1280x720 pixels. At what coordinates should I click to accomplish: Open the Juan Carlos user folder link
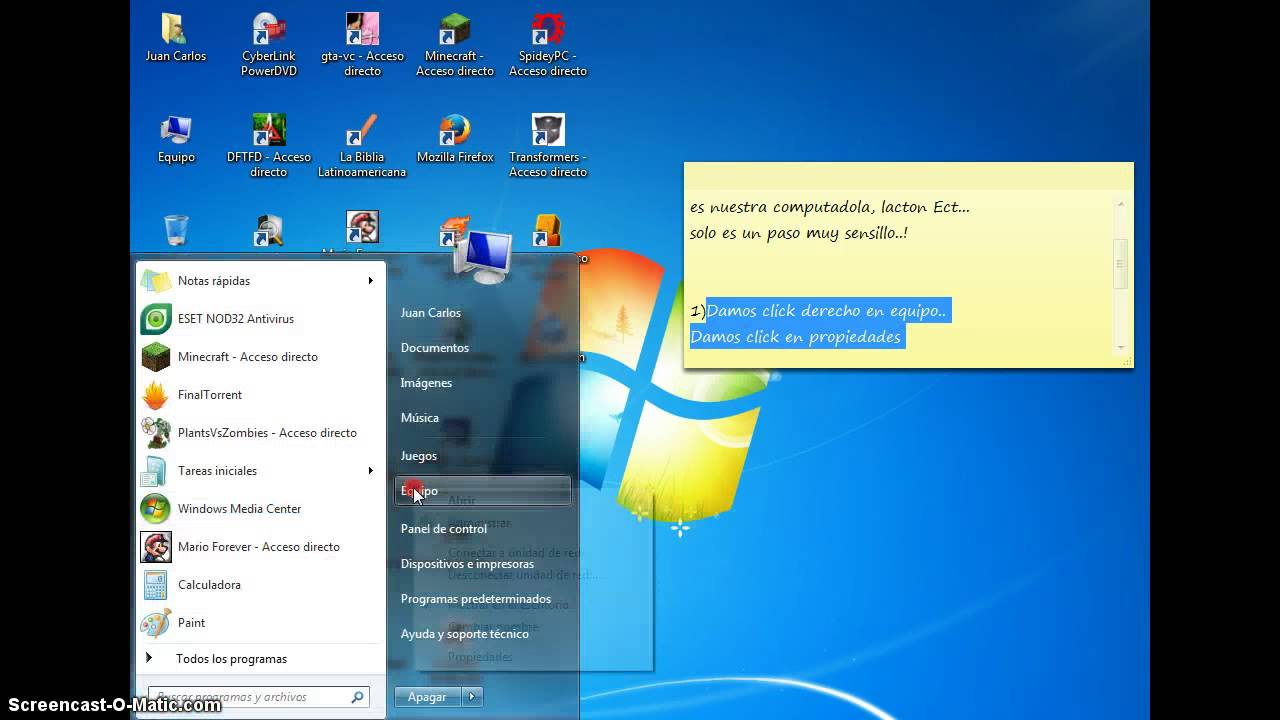431,313
